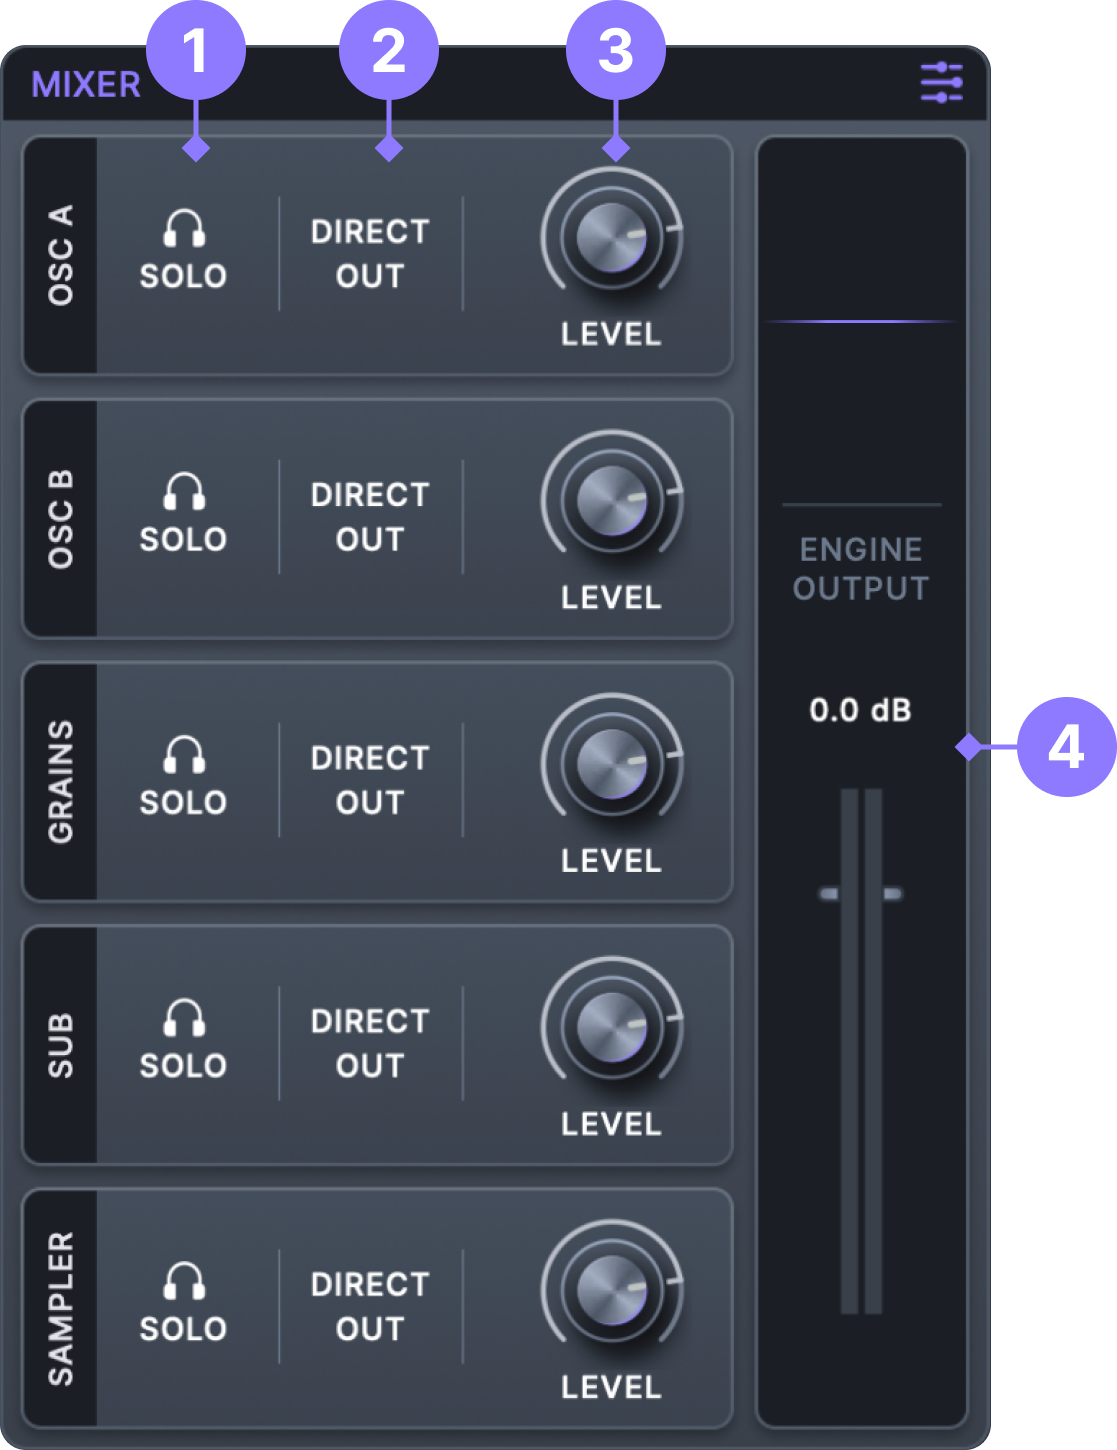Solo the Sampler channel headphones icon
Viewport: 1117px width, 1450px height.
[x=184, y=1282]
